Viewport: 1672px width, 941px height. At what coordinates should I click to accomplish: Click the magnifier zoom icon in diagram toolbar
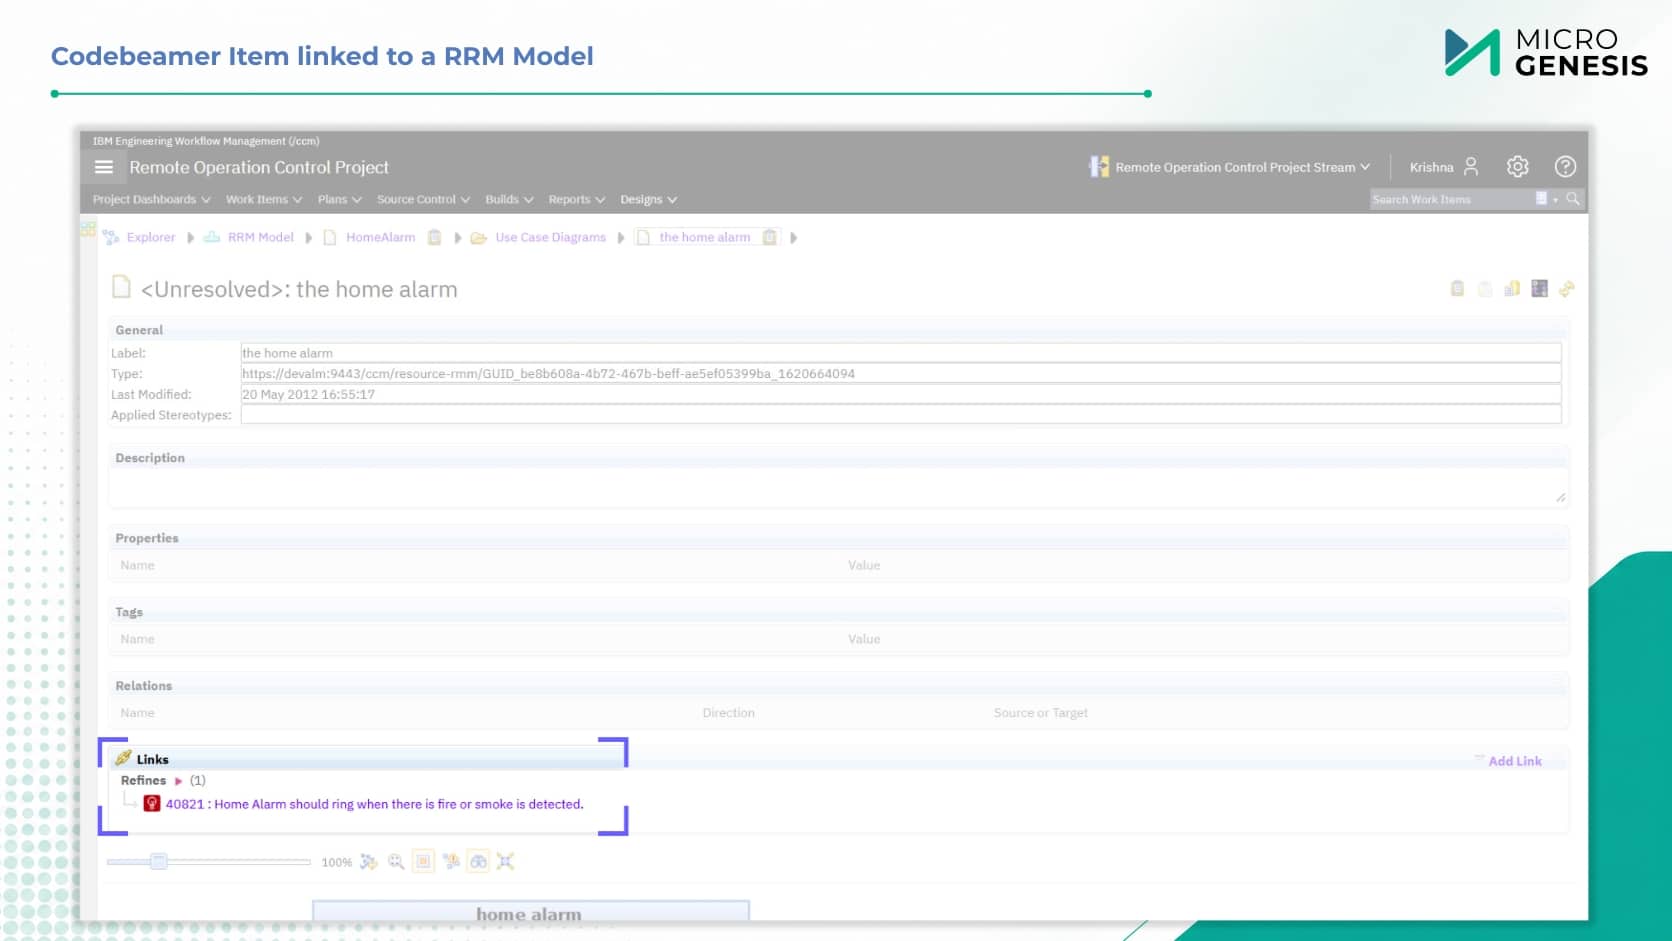click(396, 862)
